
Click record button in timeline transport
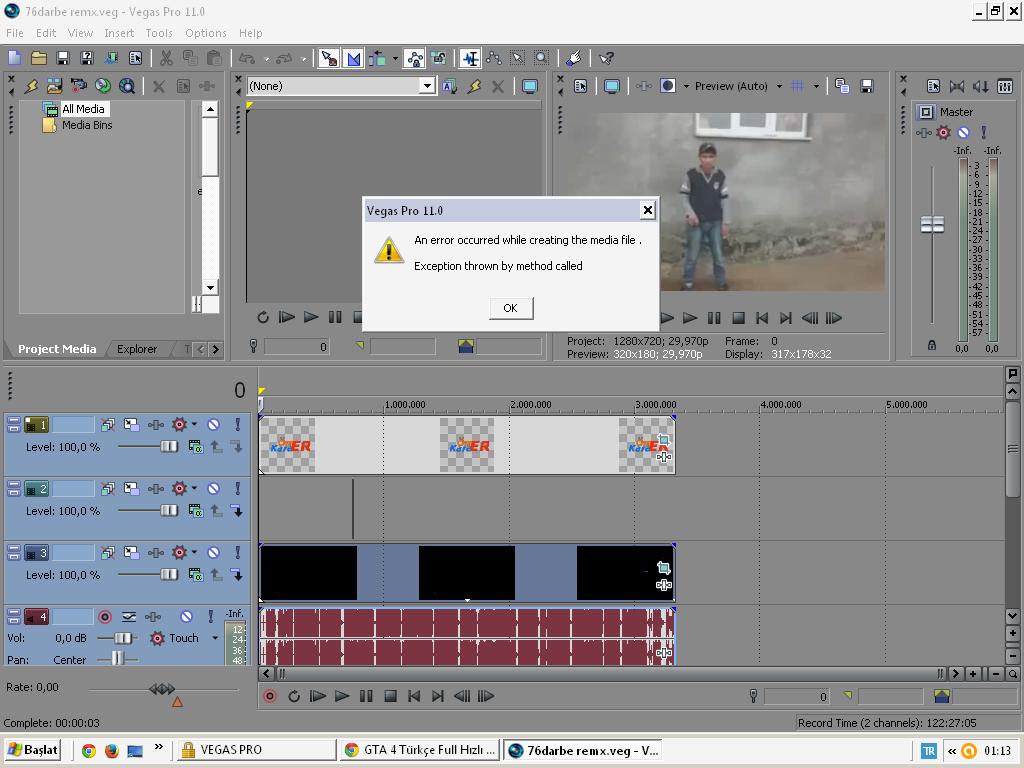[x=270, y=696]
